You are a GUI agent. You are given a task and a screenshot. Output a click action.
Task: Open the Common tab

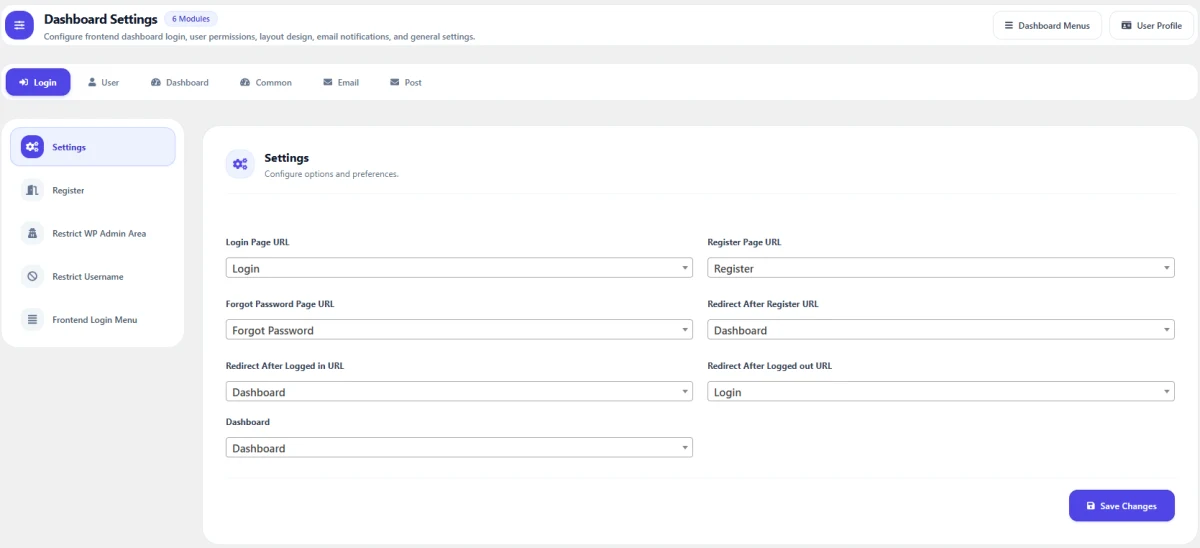click(266, 82)
